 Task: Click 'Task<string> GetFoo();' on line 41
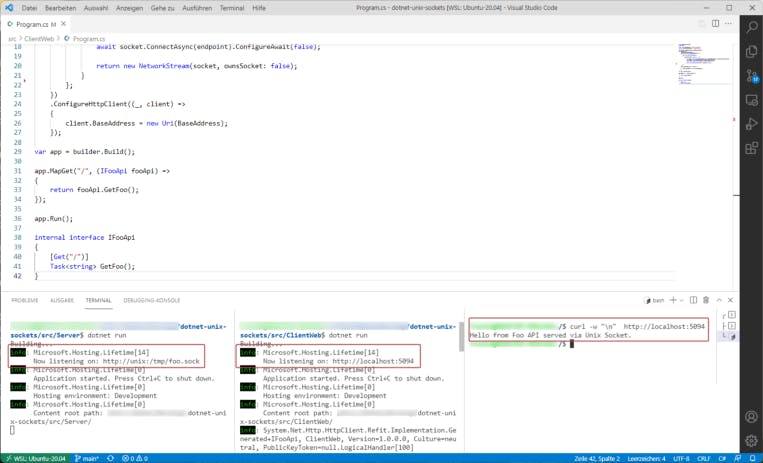pos(92,266)
